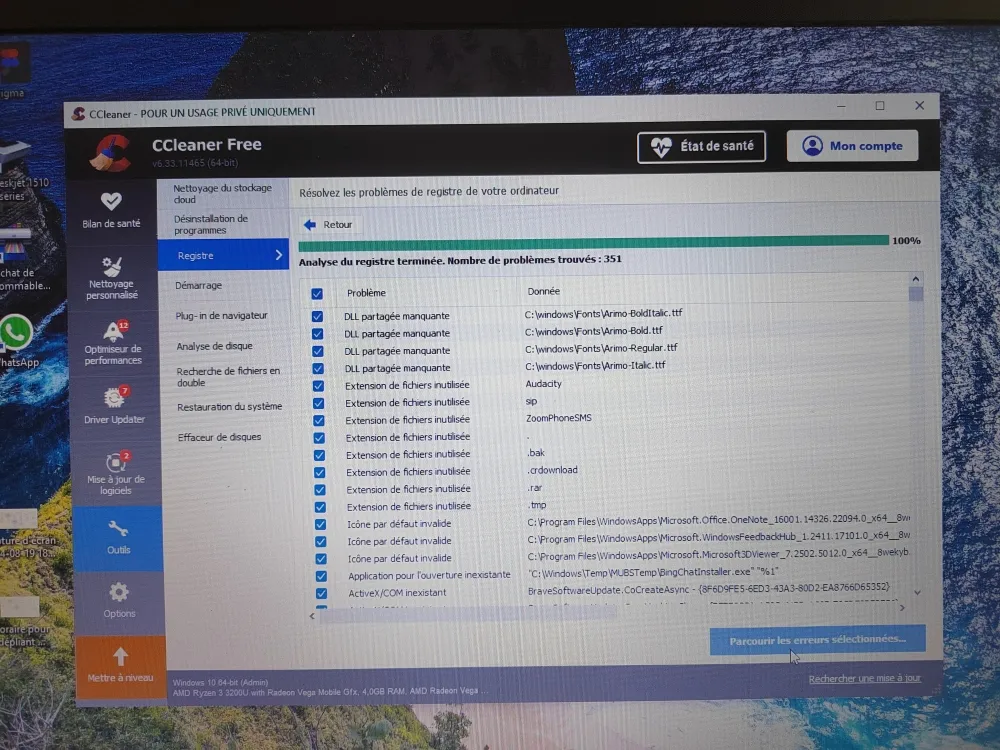This screenshot has width=1000, height=750.
Task: Toggle the select-all checkbox in header
Action: click(x=317, y=294)
